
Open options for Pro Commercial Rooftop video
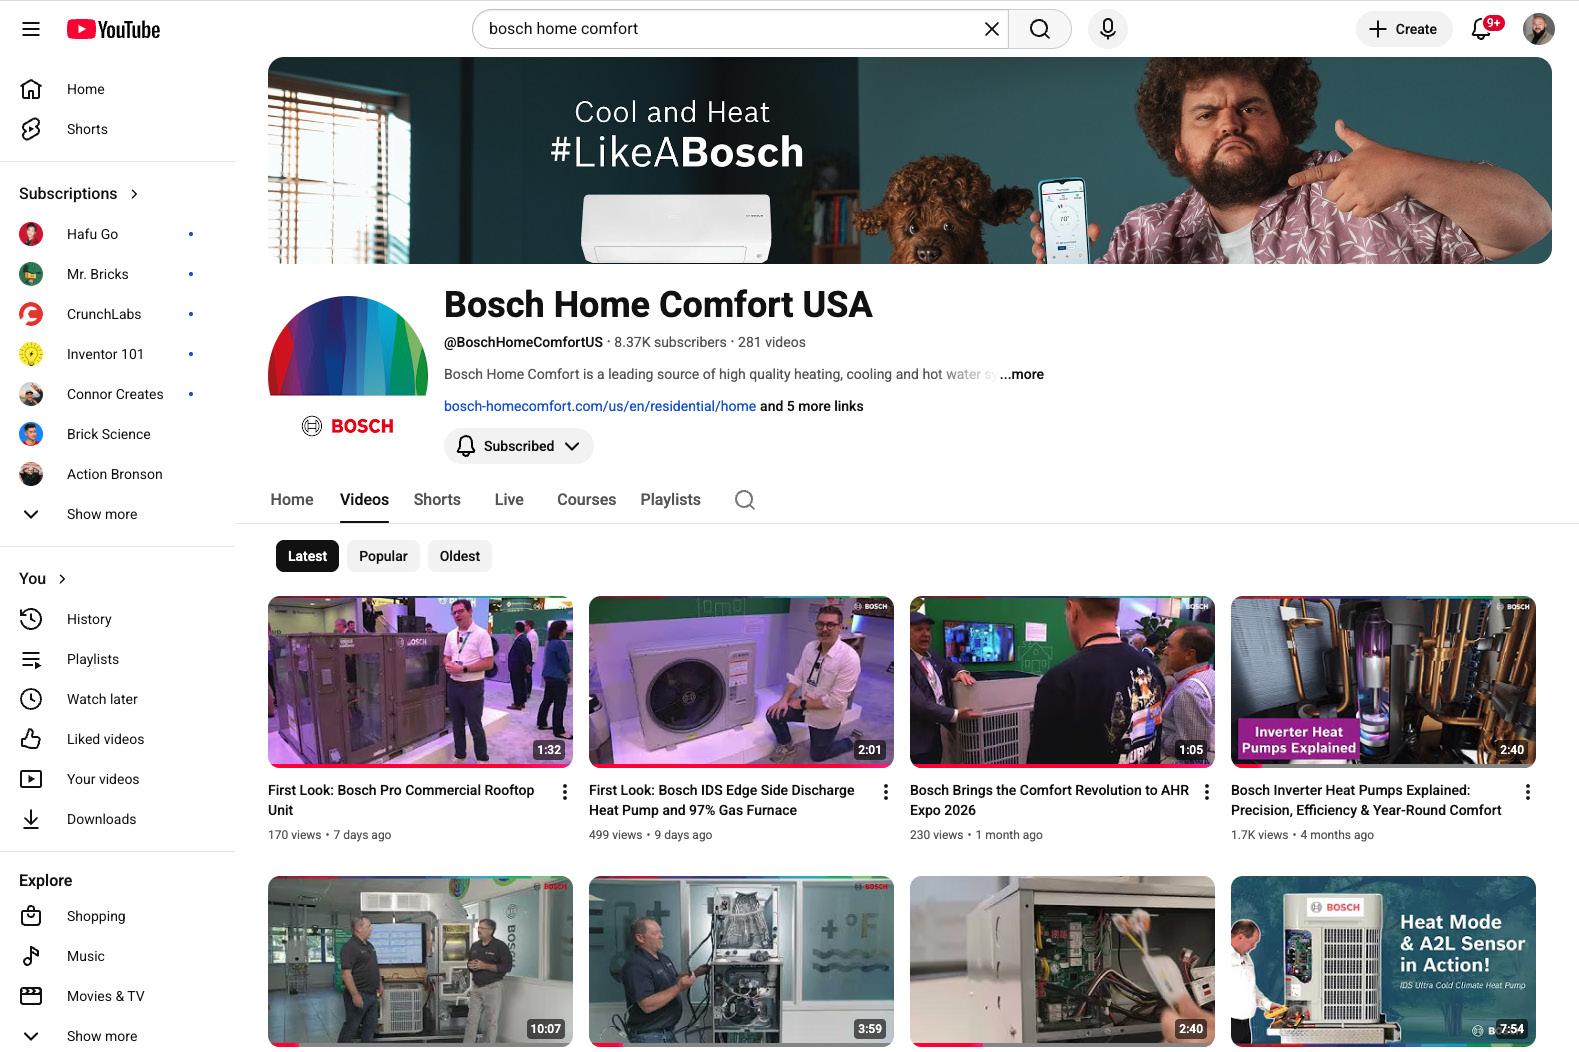pyautogui.click(x=565, y=792)
